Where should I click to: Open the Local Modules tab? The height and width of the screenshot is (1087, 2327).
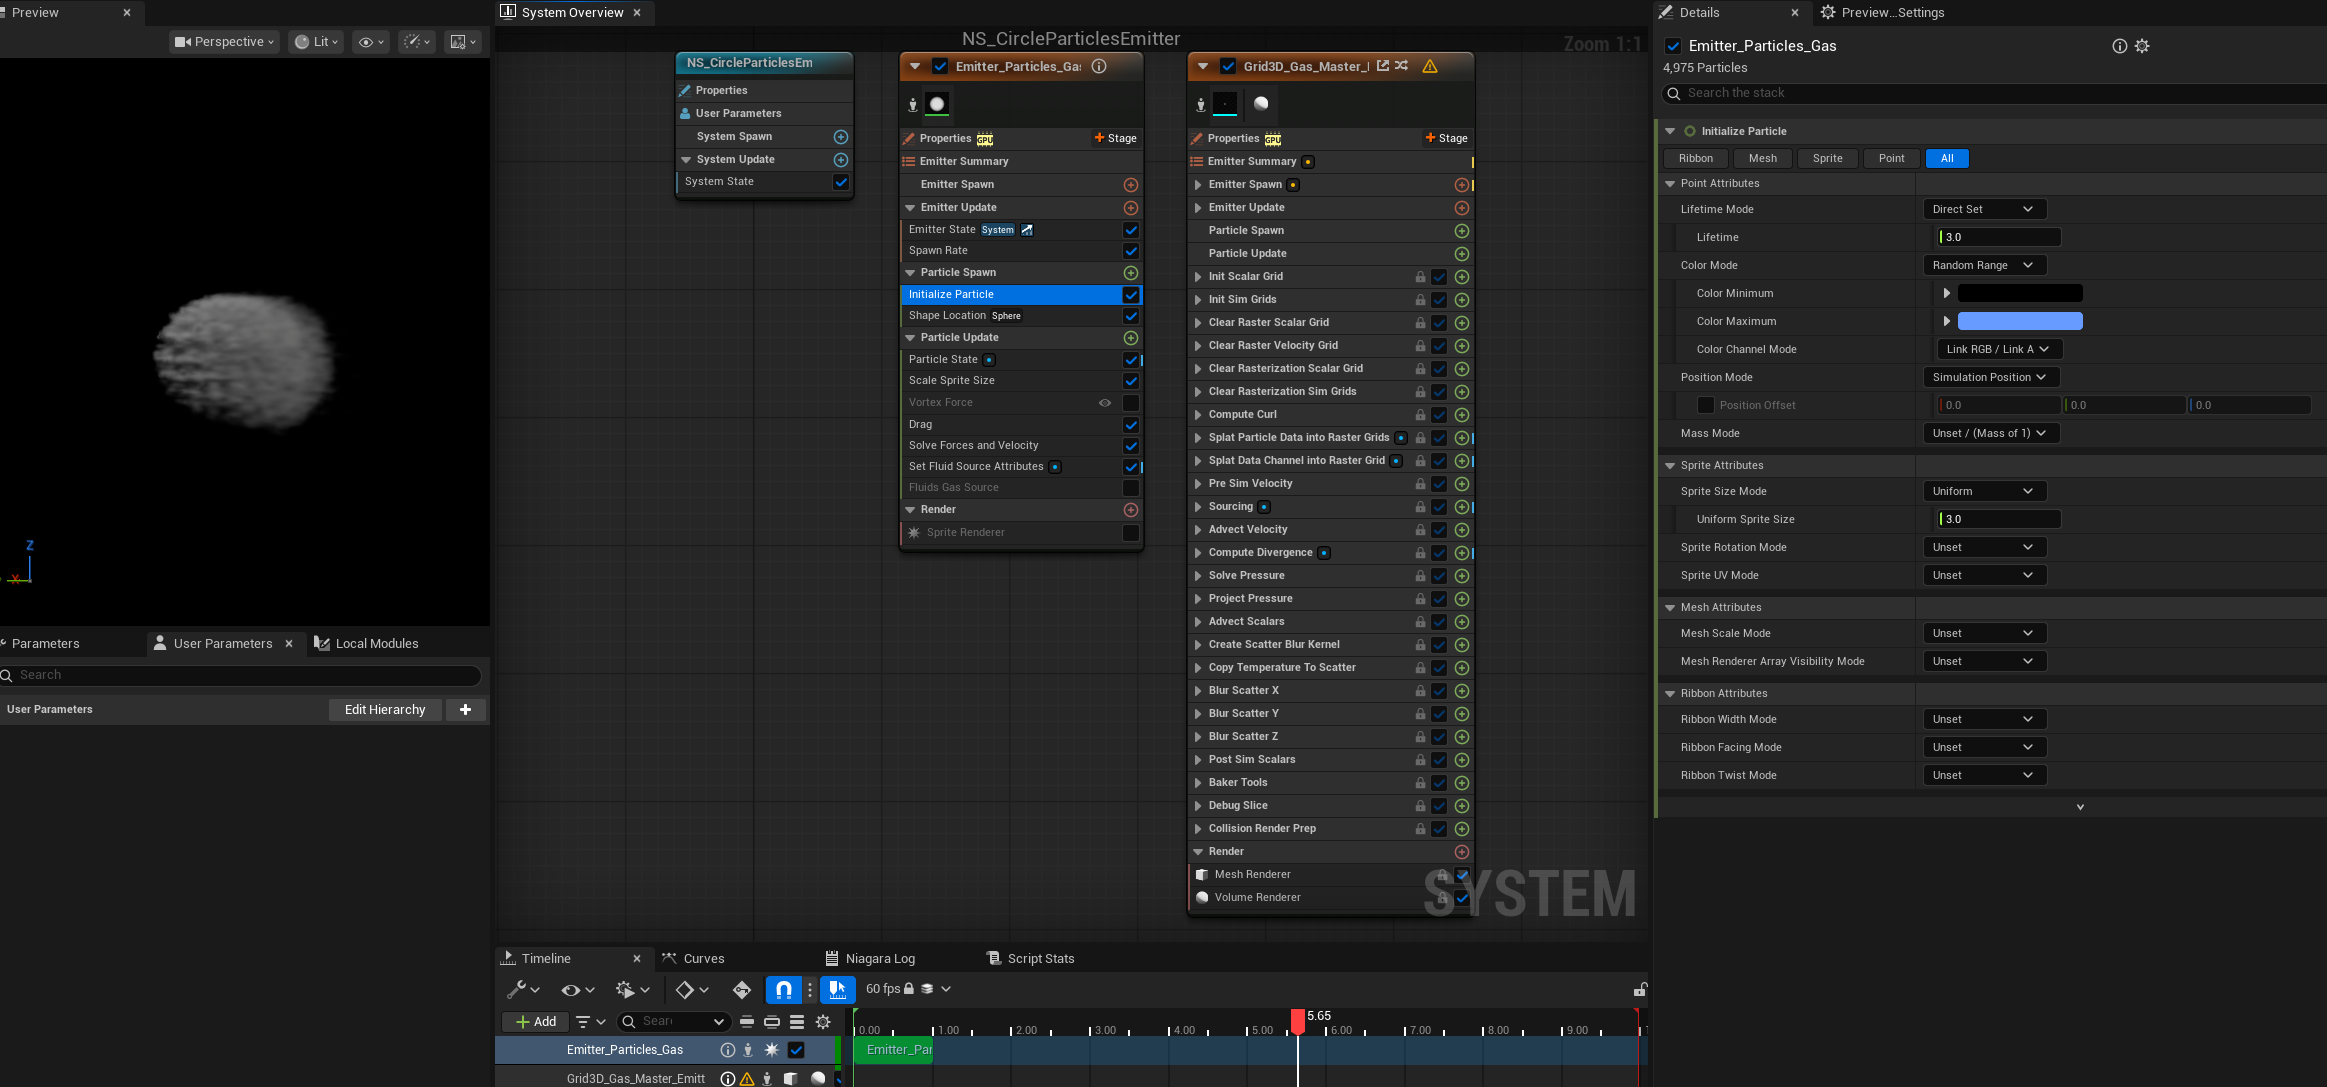pos(376,643)
